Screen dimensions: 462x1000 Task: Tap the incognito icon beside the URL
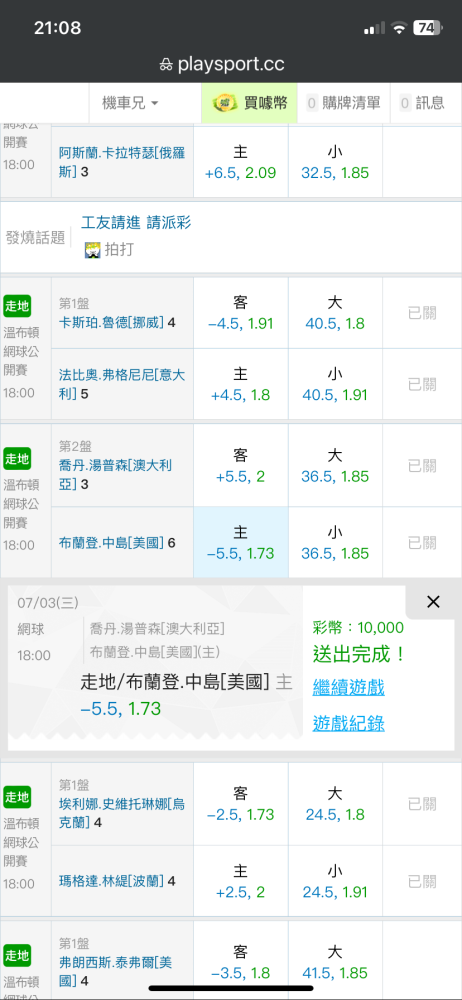point(166,64)
